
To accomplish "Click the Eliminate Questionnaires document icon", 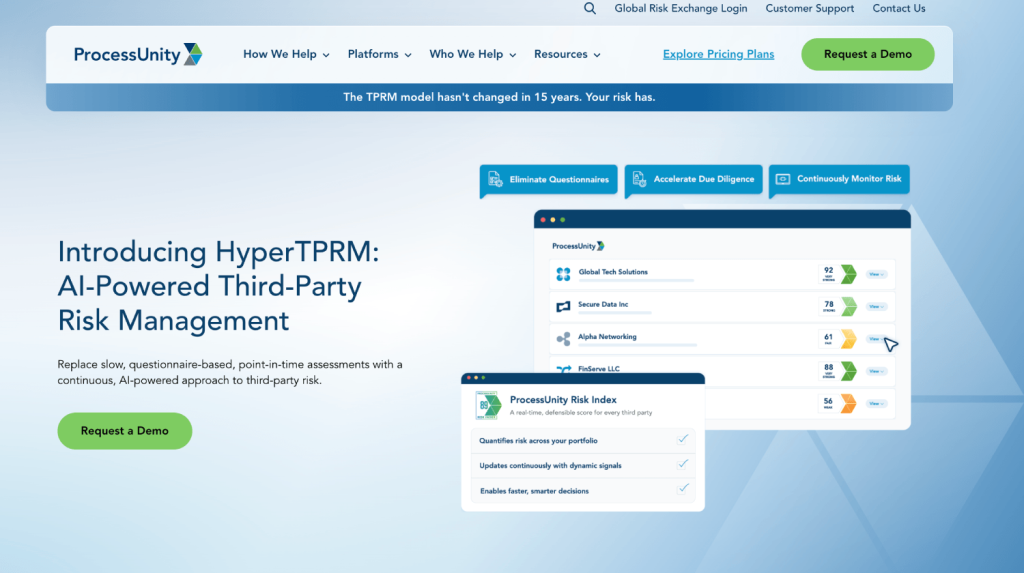I will click(x=495, y=179).
